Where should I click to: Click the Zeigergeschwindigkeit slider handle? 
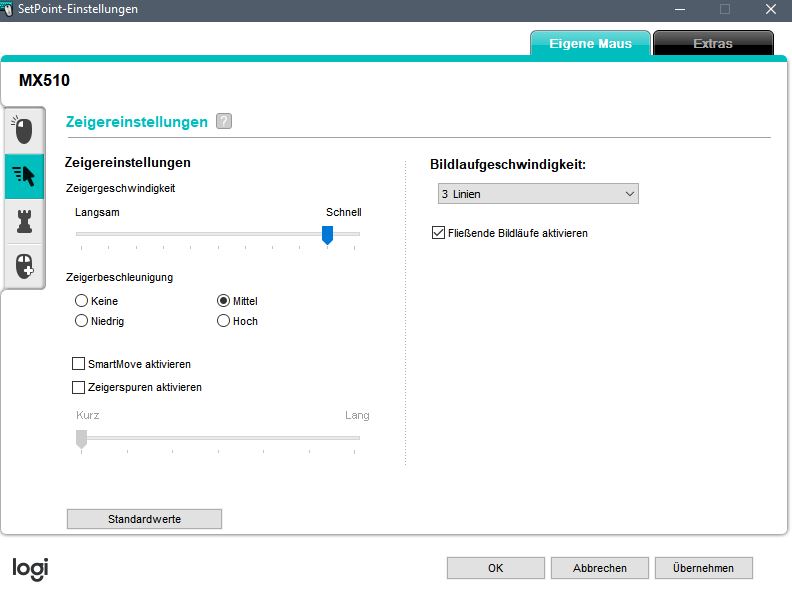(327, 235)
